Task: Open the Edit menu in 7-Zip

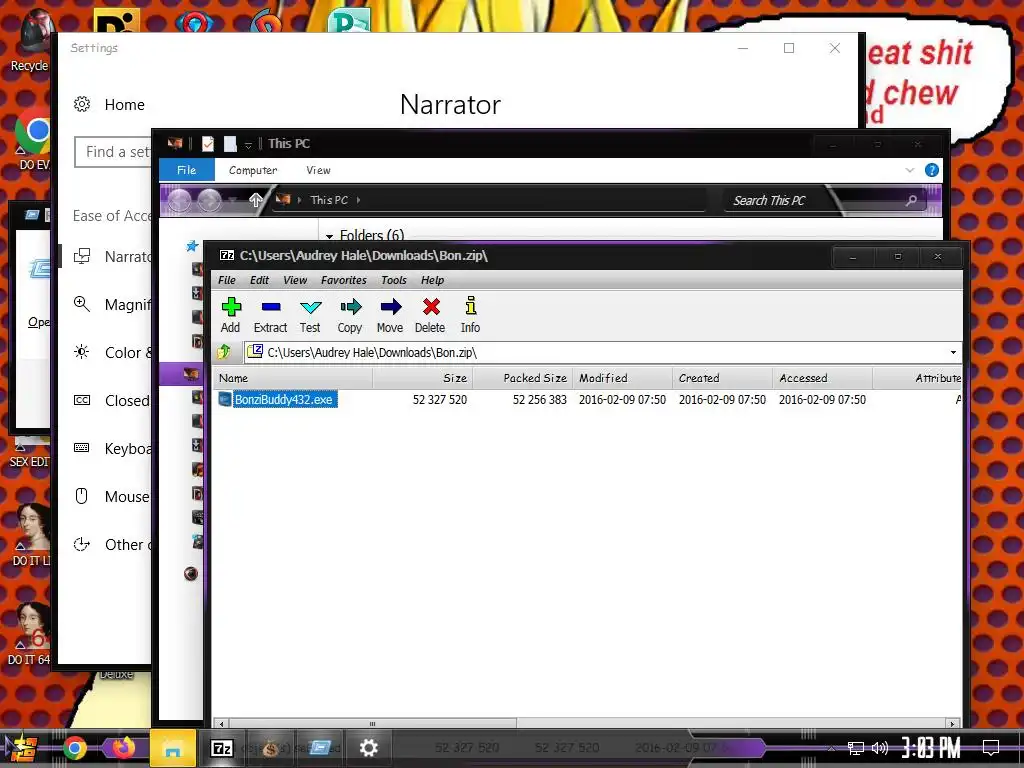Action: coord(259,280)
